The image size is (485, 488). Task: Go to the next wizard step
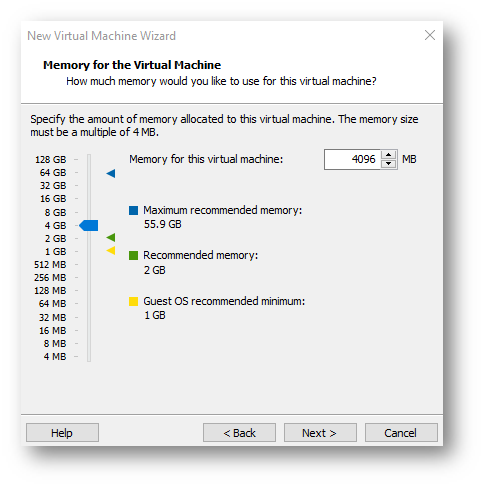coord(320,433)
